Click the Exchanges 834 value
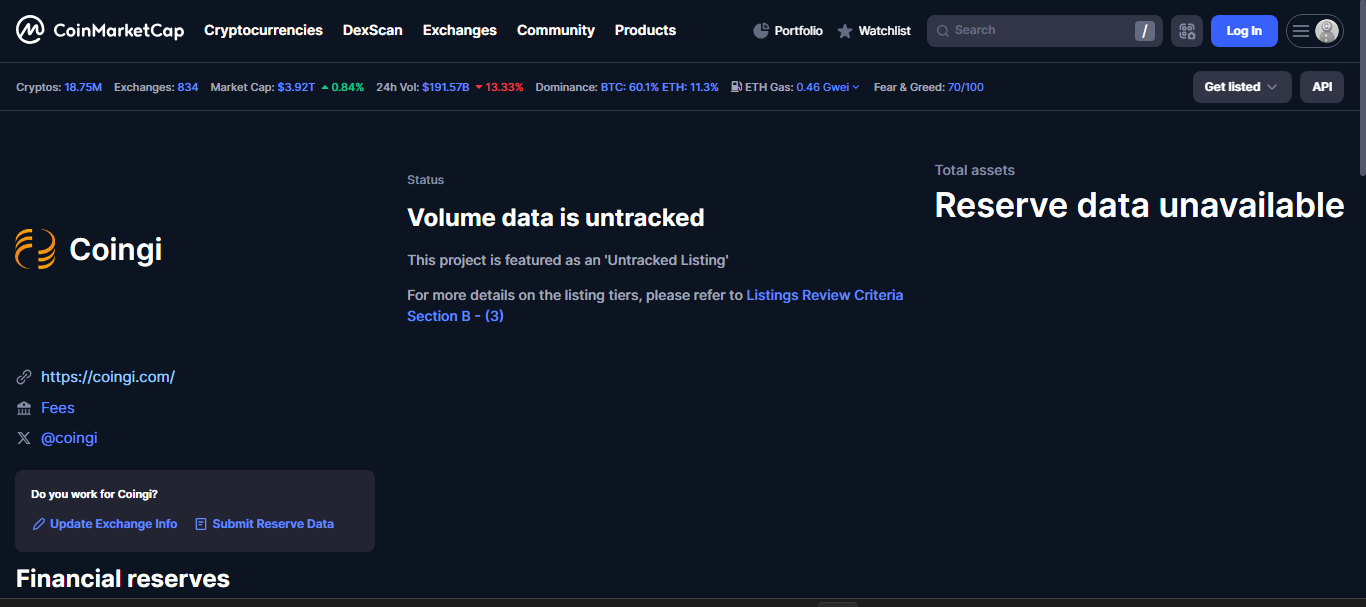Screen dimensions: 1366x607 tap(188, 87)
